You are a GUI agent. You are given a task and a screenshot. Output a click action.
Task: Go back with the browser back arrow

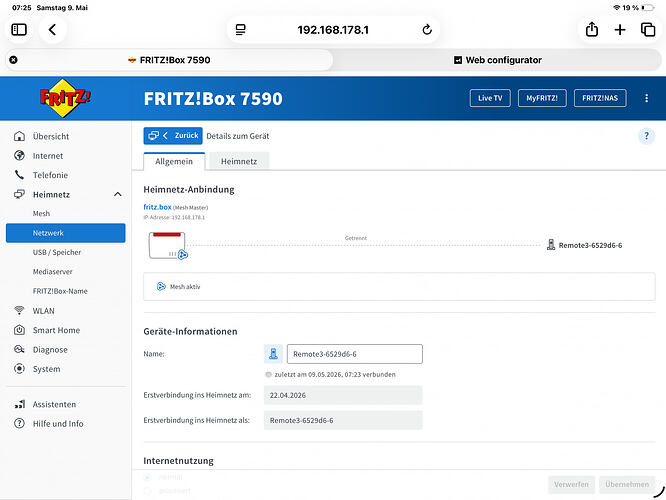(52, 30)
